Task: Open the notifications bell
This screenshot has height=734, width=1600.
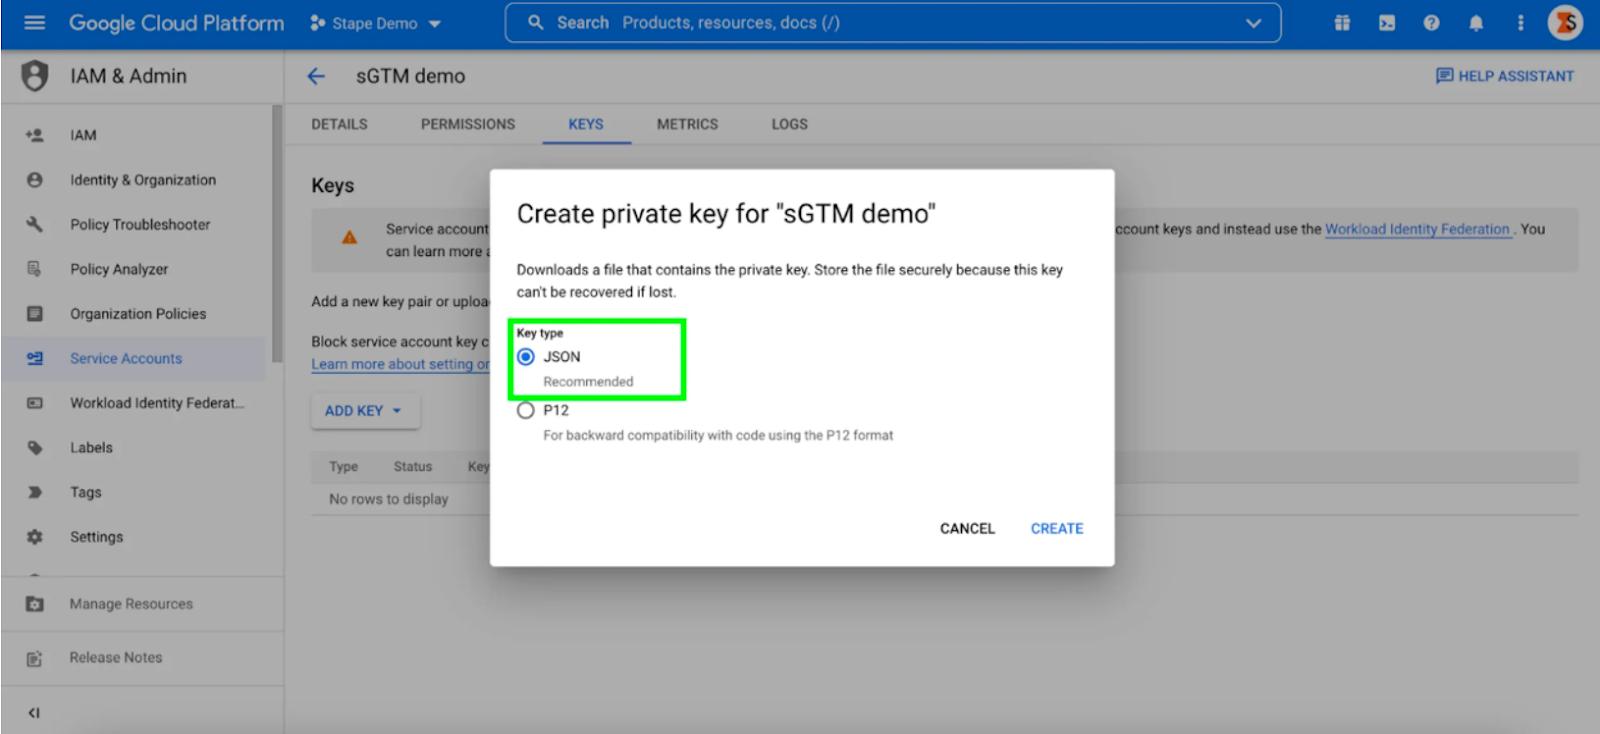Action: tap(1476, 23)
